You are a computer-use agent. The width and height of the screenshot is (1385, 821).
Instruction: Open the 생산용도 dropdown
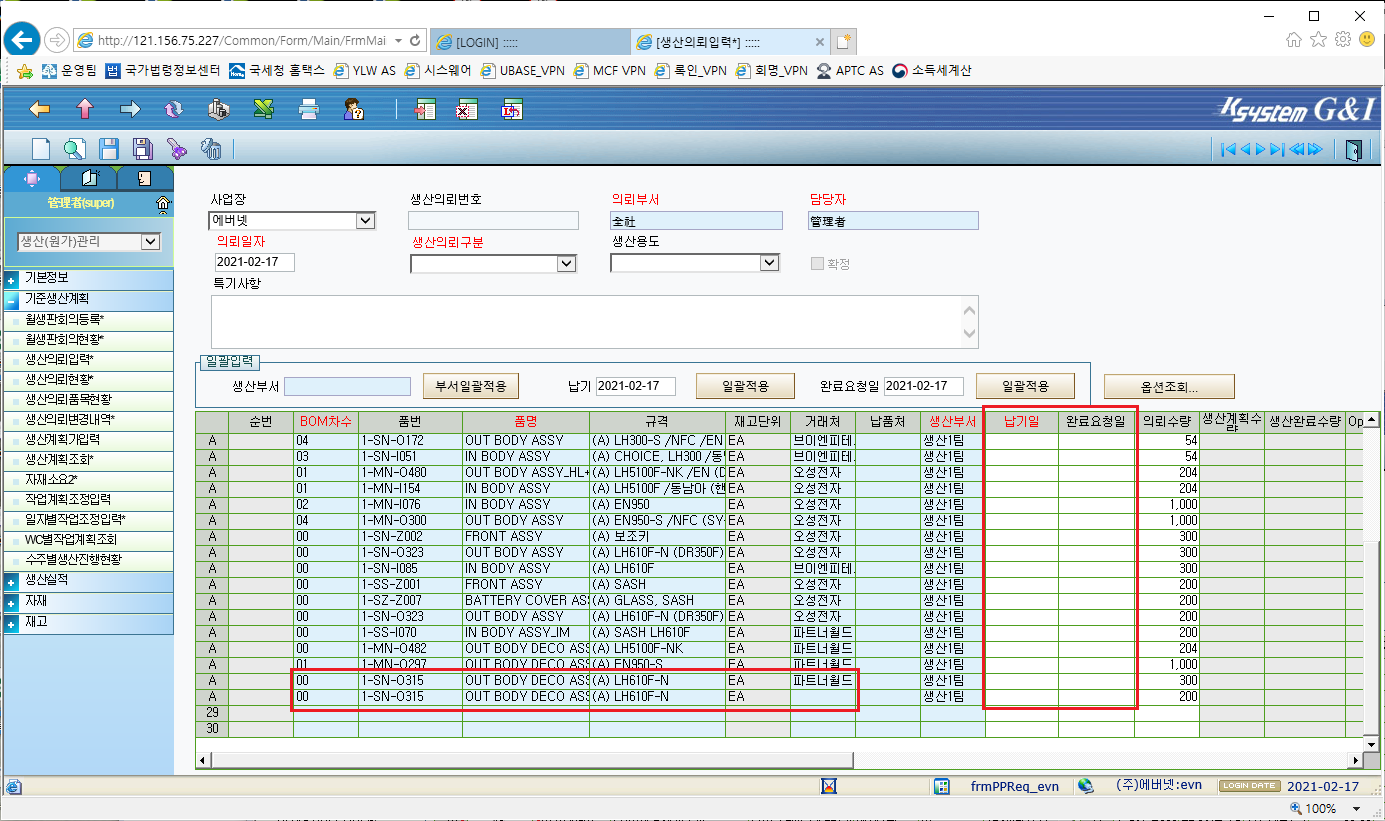[694, 263]
